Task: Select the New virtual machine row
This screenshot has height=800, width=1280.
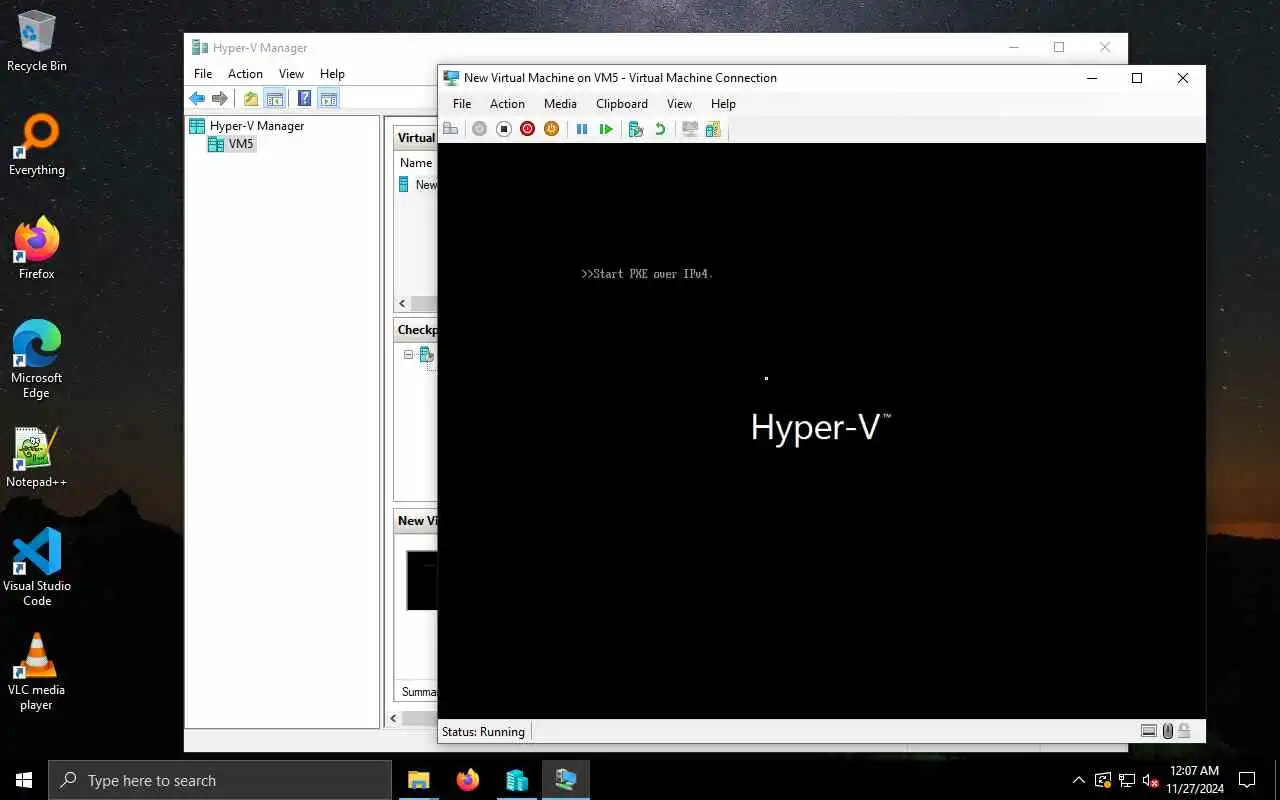Action: pyautogui.click(x=418, y=185)
